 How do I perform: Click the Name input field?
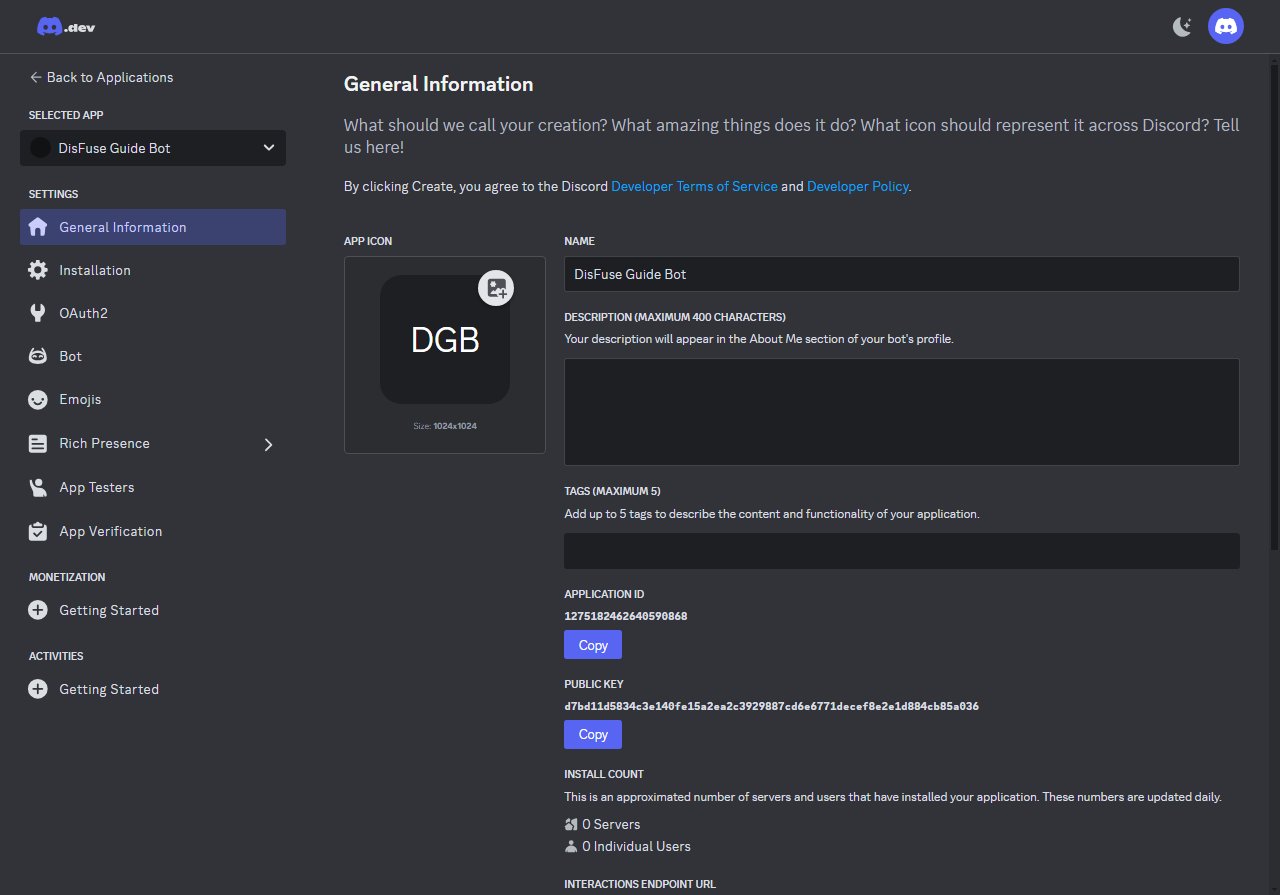click(x=902, y=274)
